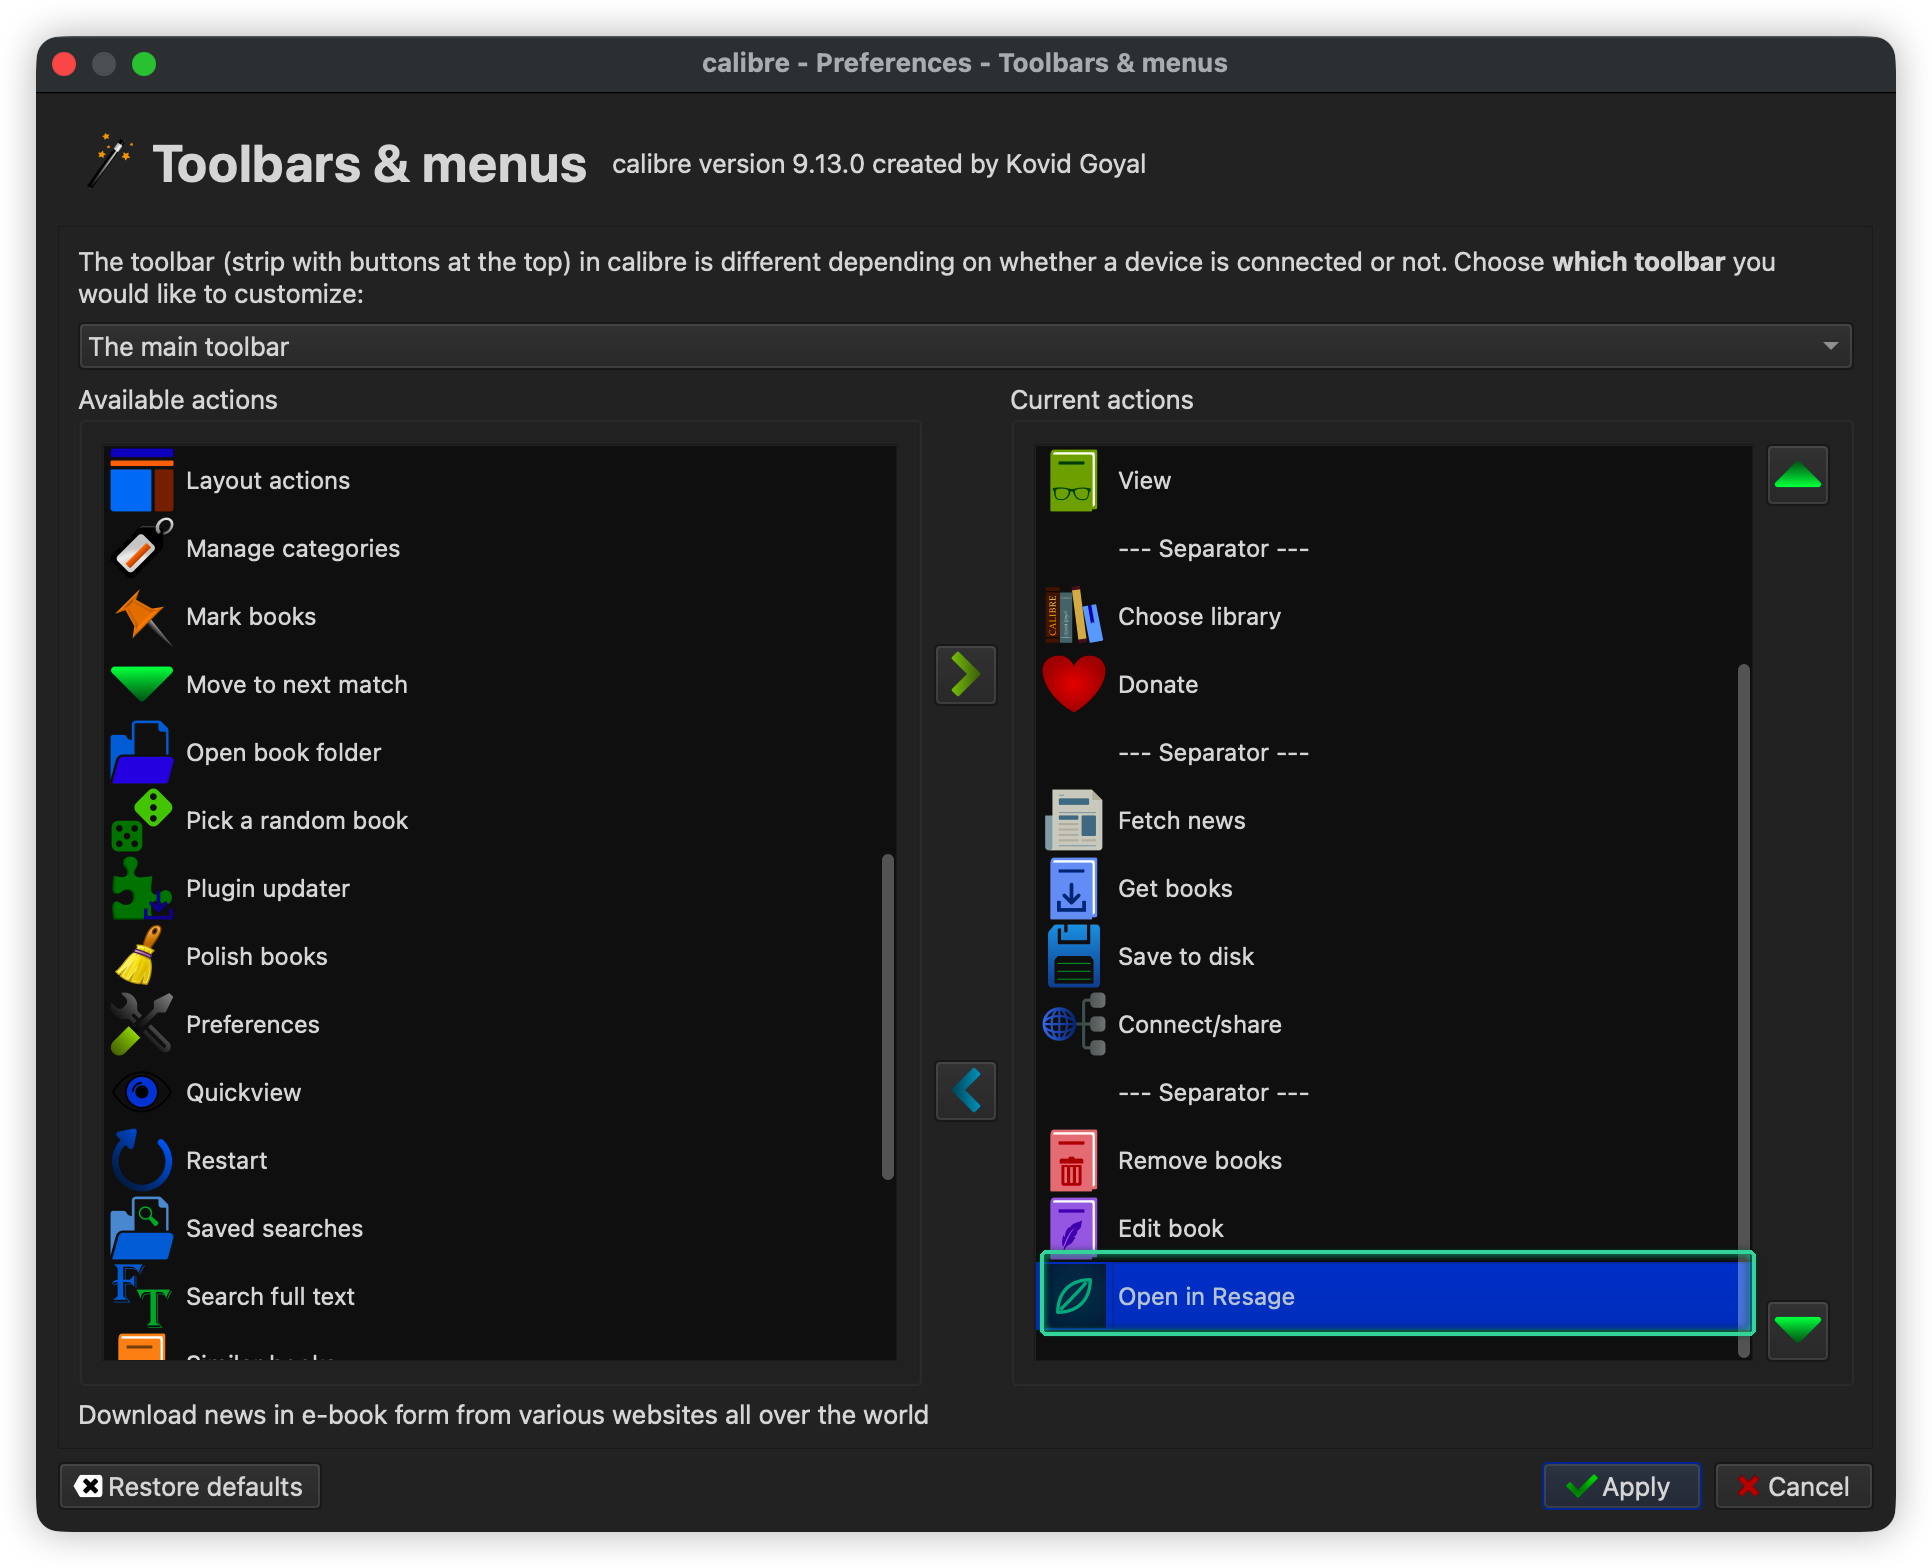Click the wand icon beside Toolbars & menus
The image size is (1932, 1568).
pyautogui.click(x=109, y=161)
